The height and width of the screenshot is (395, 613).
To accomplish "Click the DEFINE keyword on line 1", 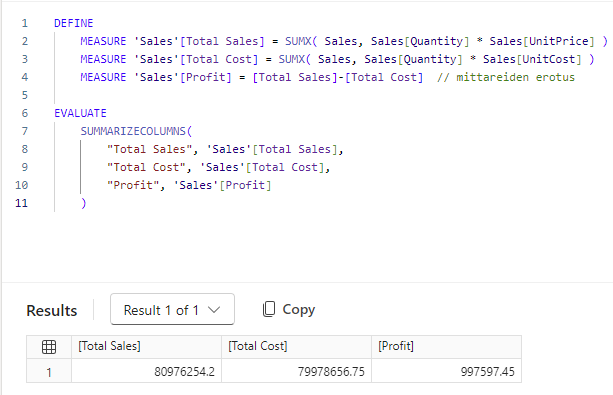I will [x=73, y=23].
